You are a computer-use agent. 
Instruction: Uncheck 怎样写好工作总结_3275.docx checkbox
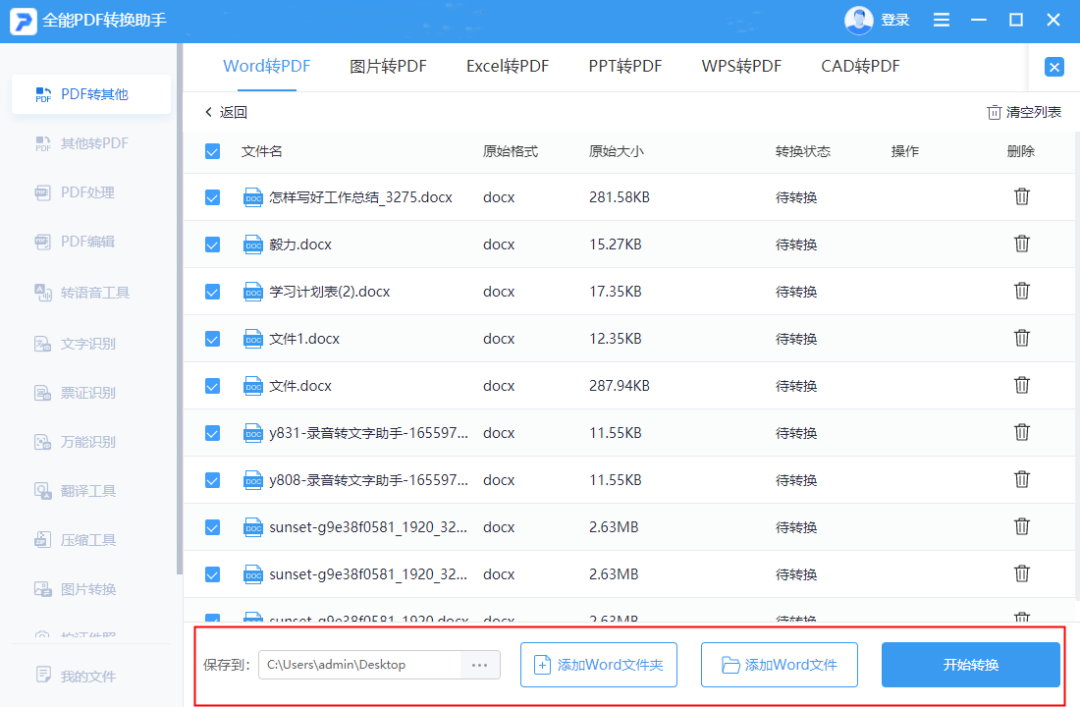click(213, 198)
